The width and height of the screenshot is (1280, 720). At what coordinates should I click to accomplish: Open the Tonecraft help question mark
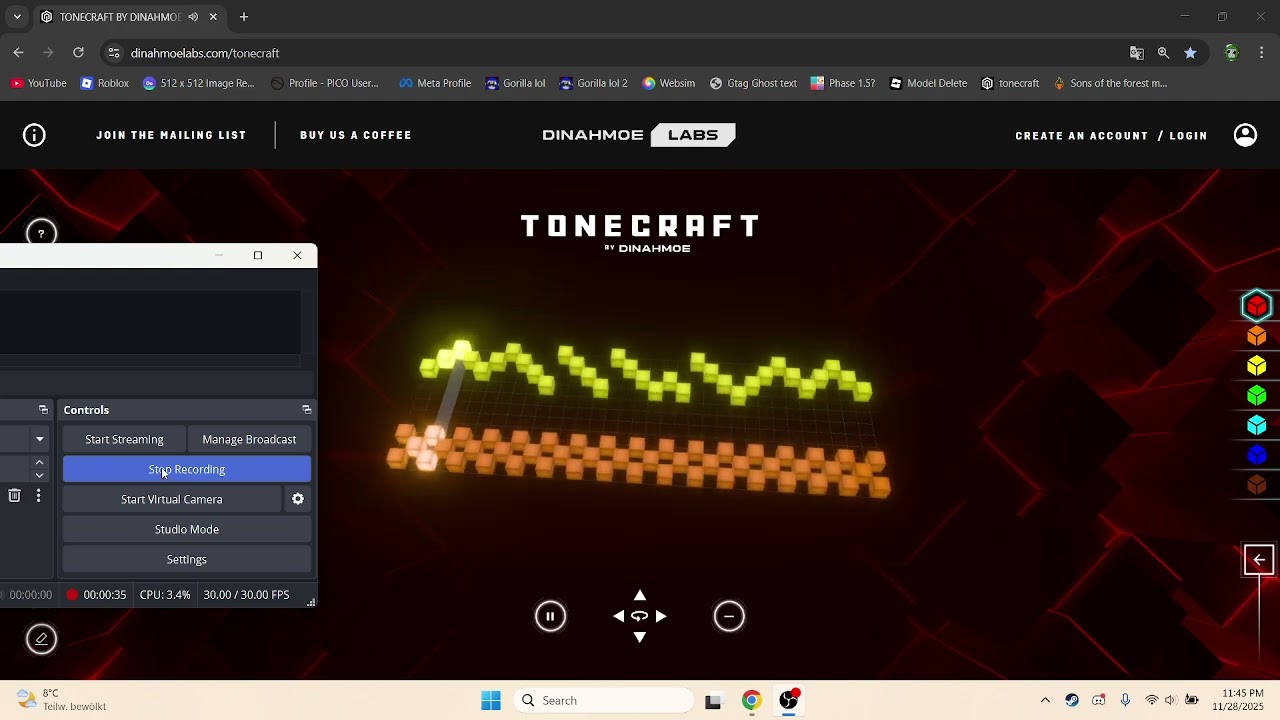tap(41, 234)
